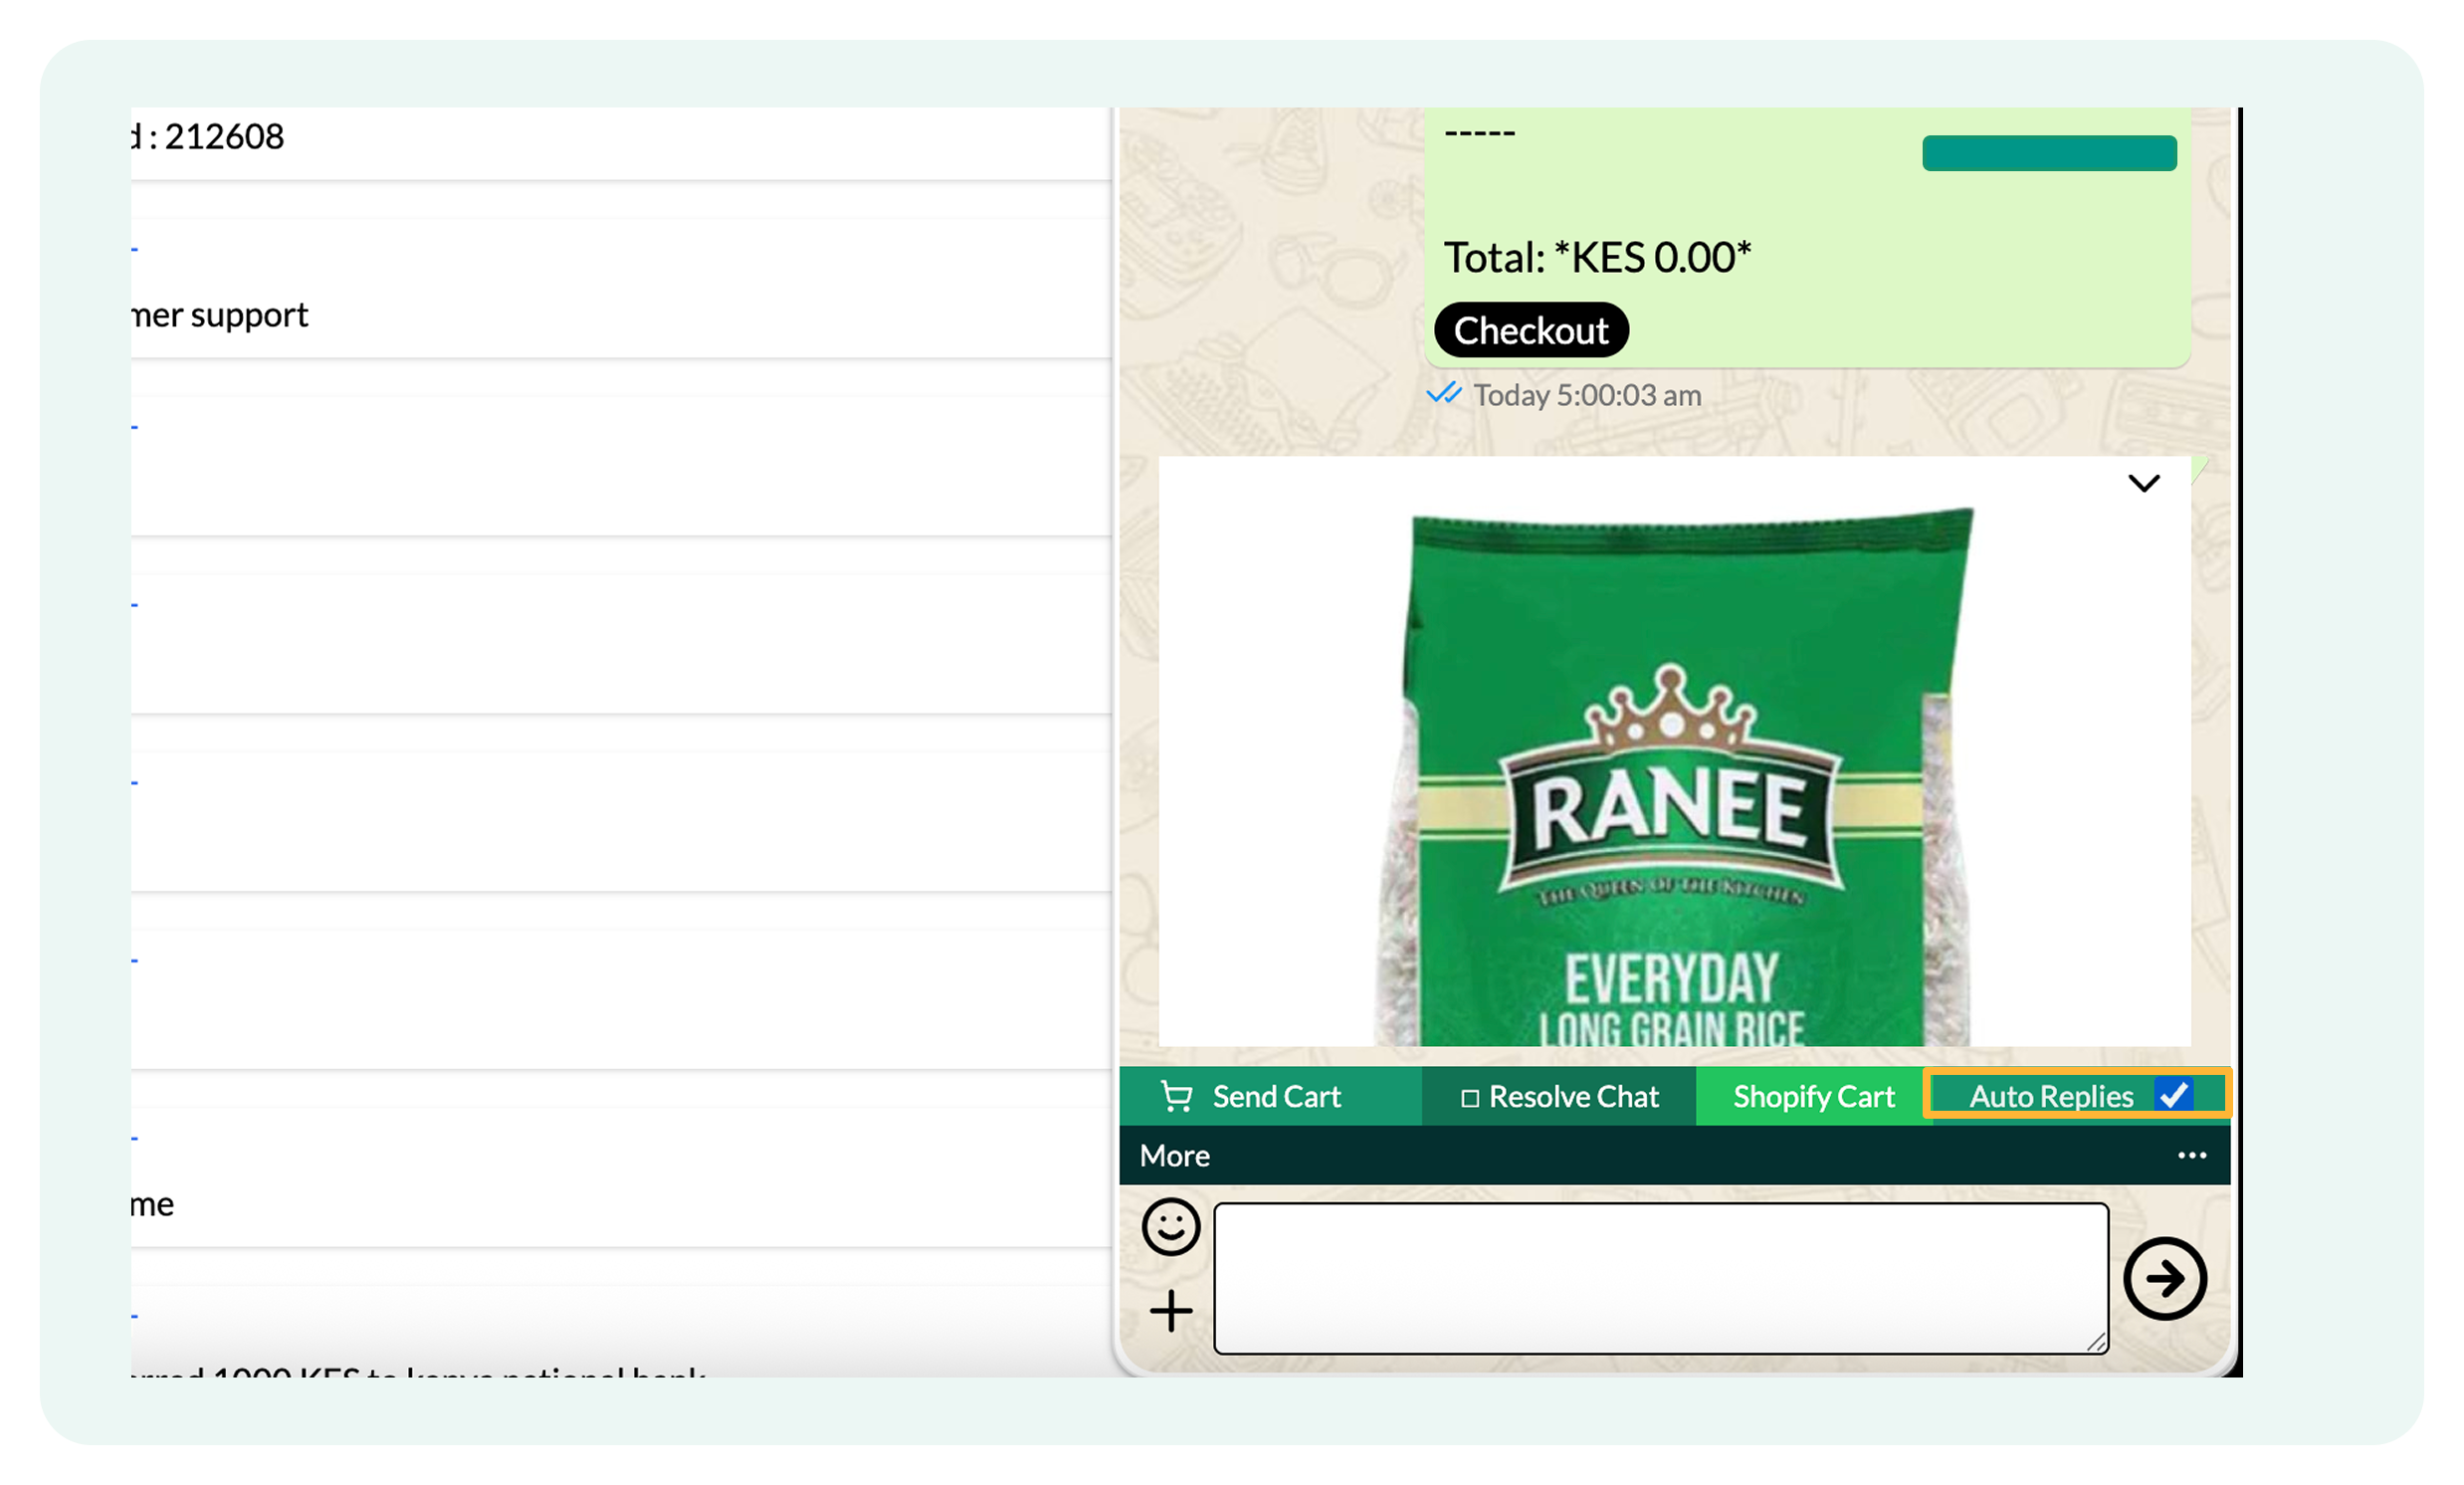Open dropdown chevron on rice image message

pos(2143,484)
